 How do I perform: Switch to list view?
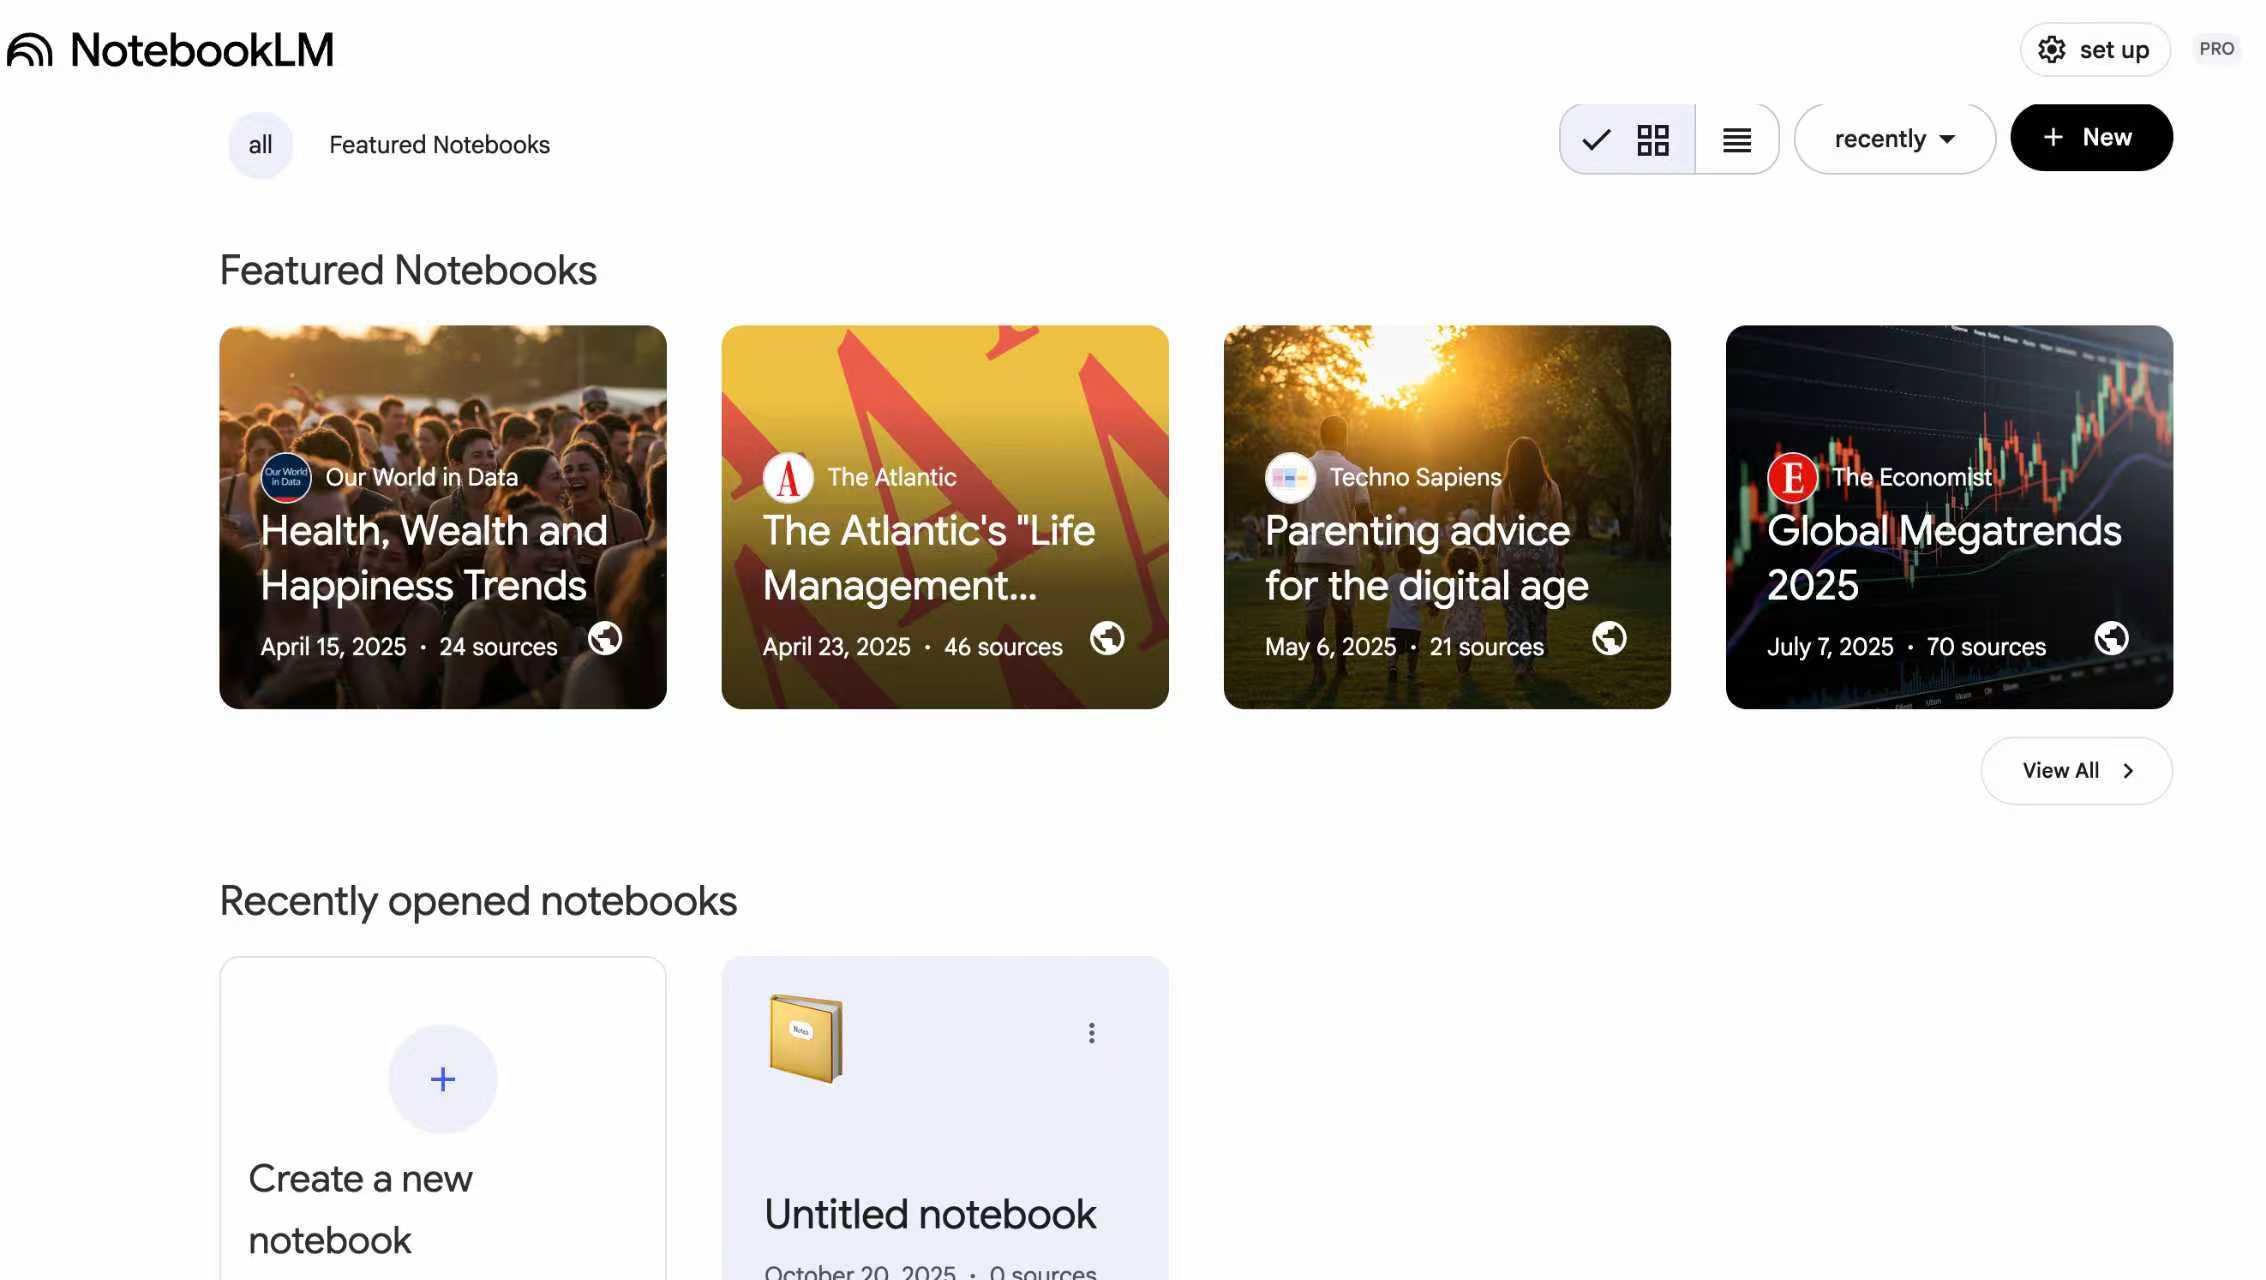(x=1737, y=139)
